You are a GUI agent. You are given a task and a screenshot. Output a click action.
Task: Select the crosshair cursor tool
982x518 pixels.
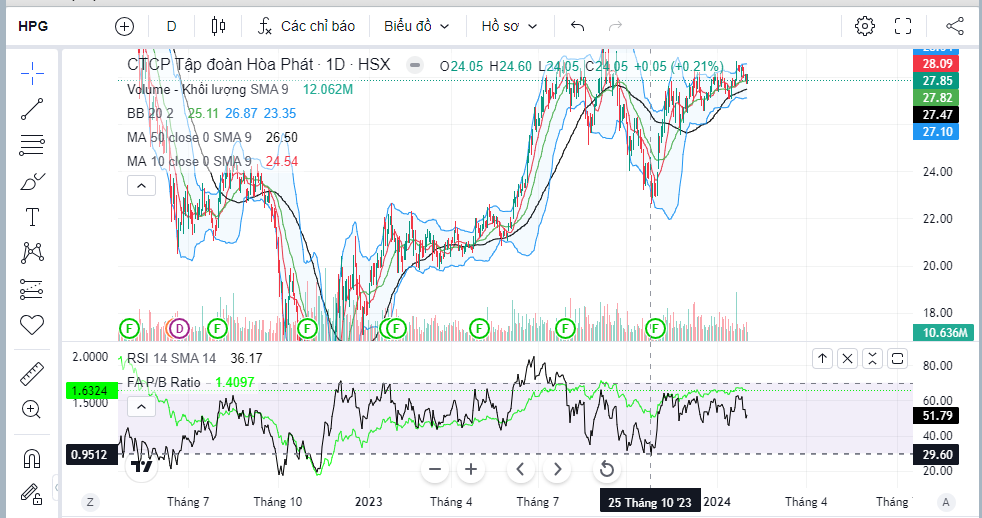[x=32, y=73]
